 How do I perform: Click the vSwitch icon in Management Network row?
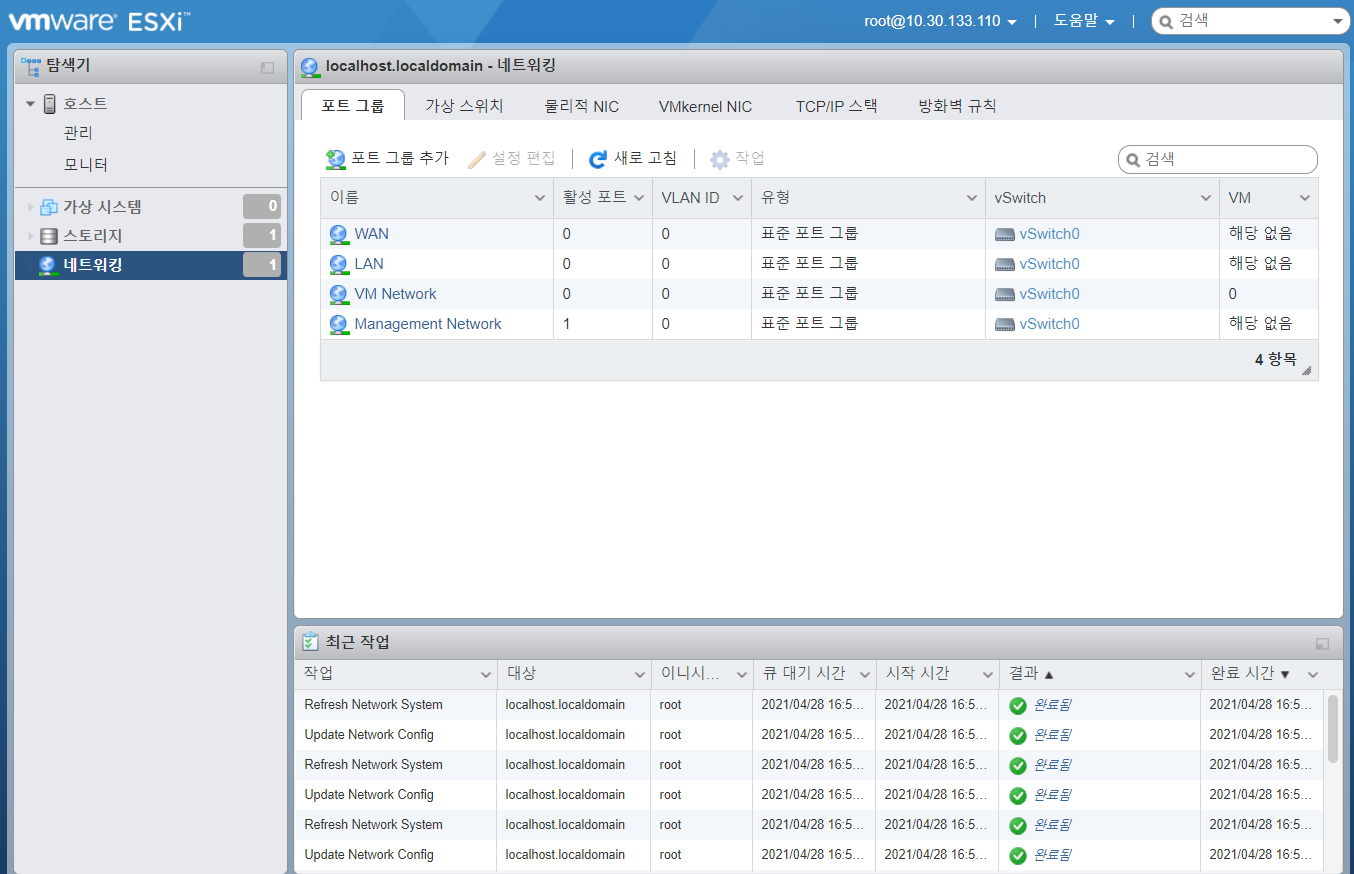click(x=1005, y=325)
